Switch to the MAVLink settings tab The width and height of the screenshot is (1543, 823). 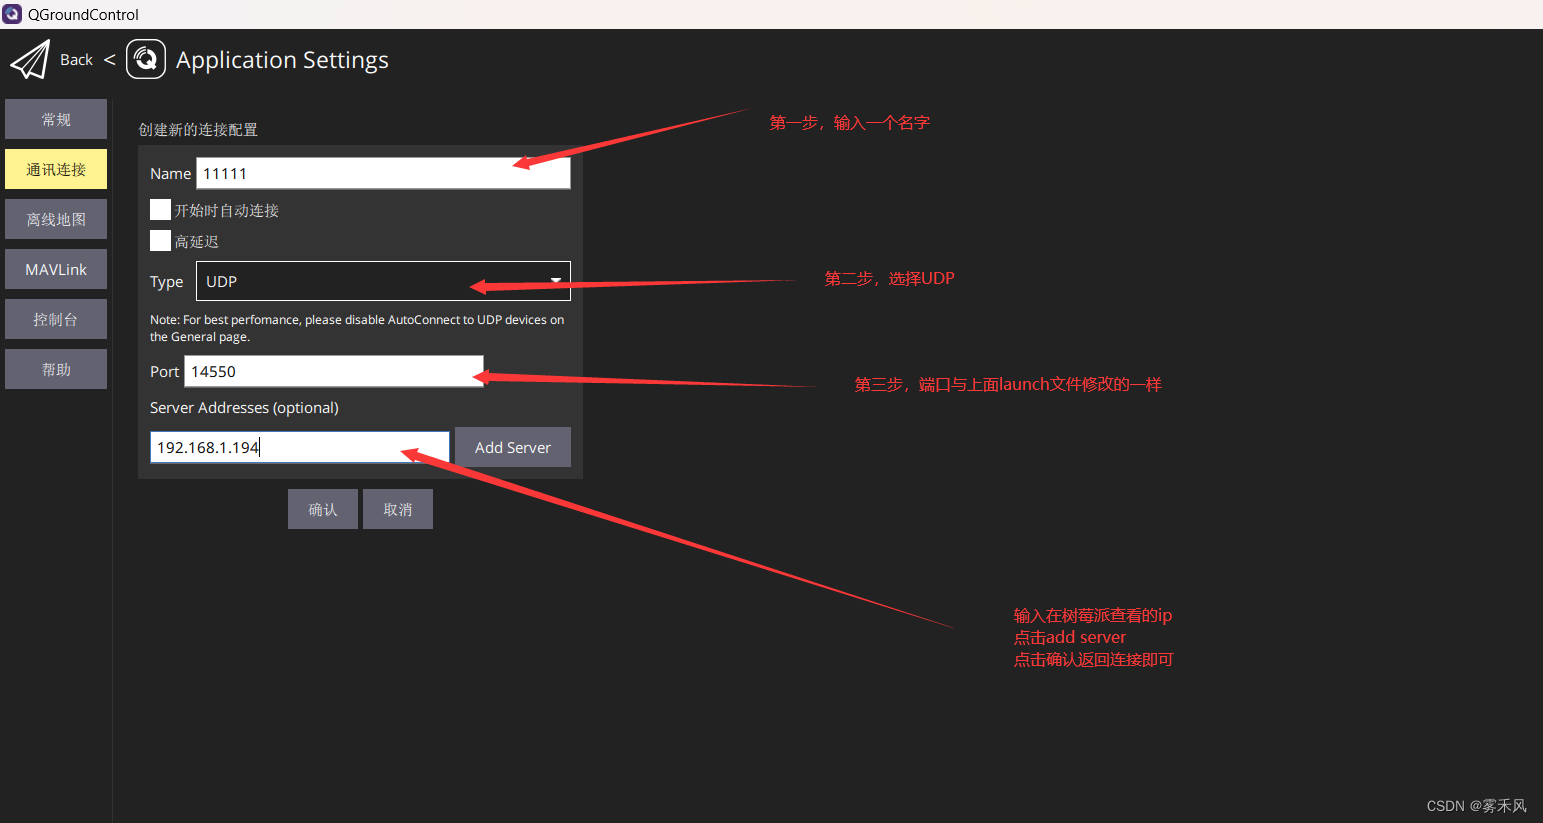pyautogui.click(x=55, y=268)
